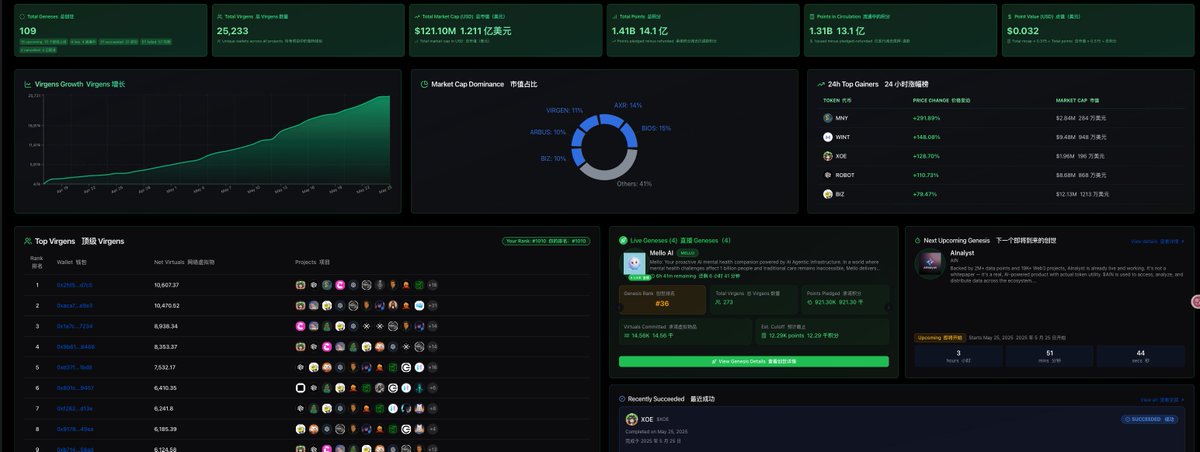The image size is (1200, 452).
Task: Open the rank 1 wallet address link
Action: [x=75, y=285]
